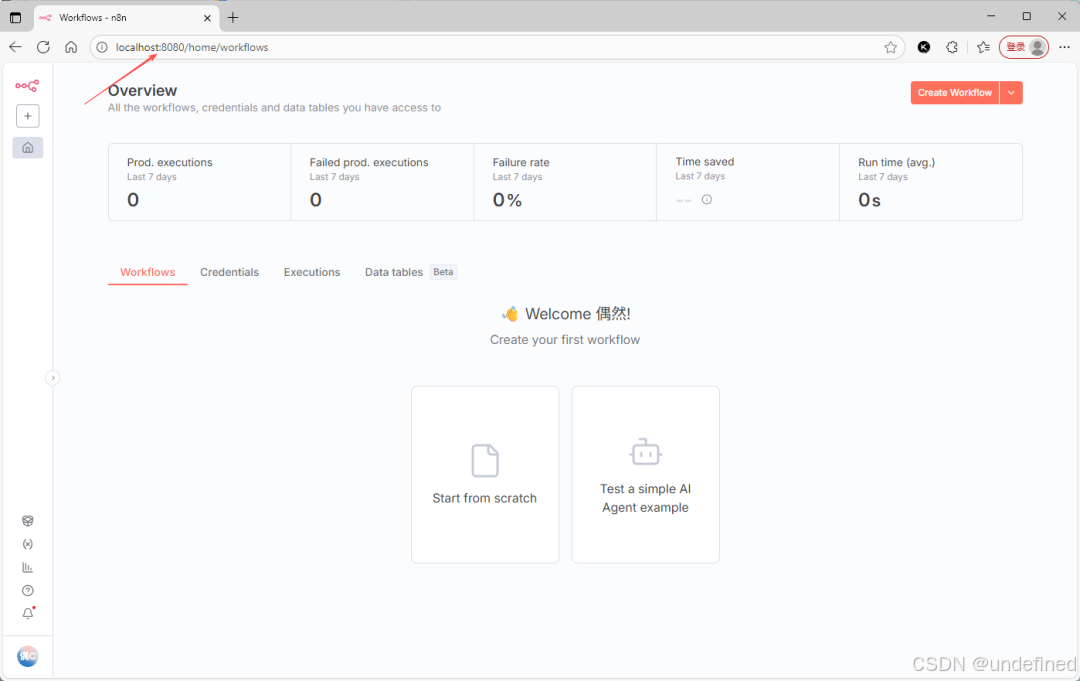
Task: Go back with the browser back arrow
Action: (x=16, y=47)
